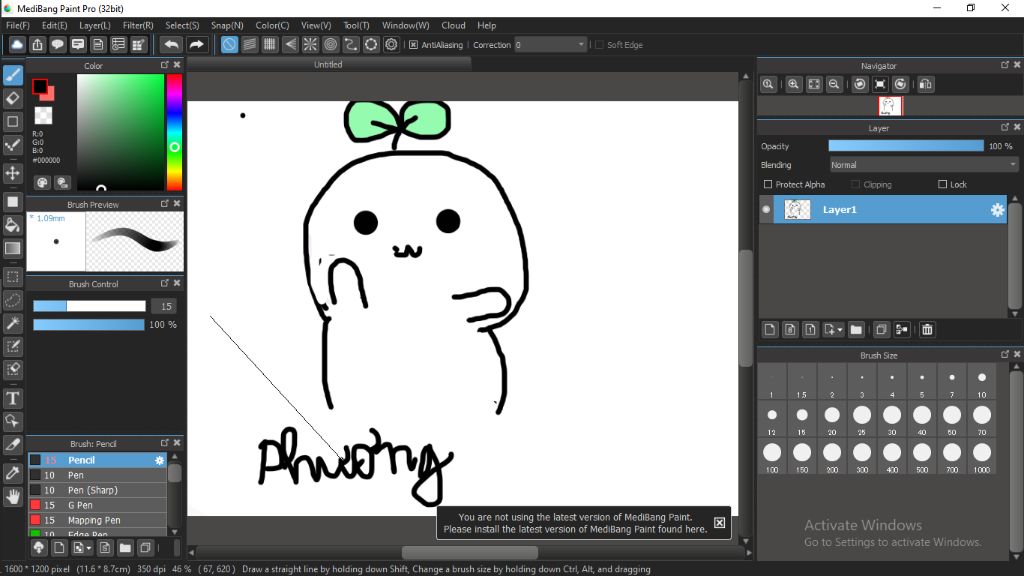This screenshot has width=1024, height=576.
Task: Undock the Color panel
Action: click(165, 65)
